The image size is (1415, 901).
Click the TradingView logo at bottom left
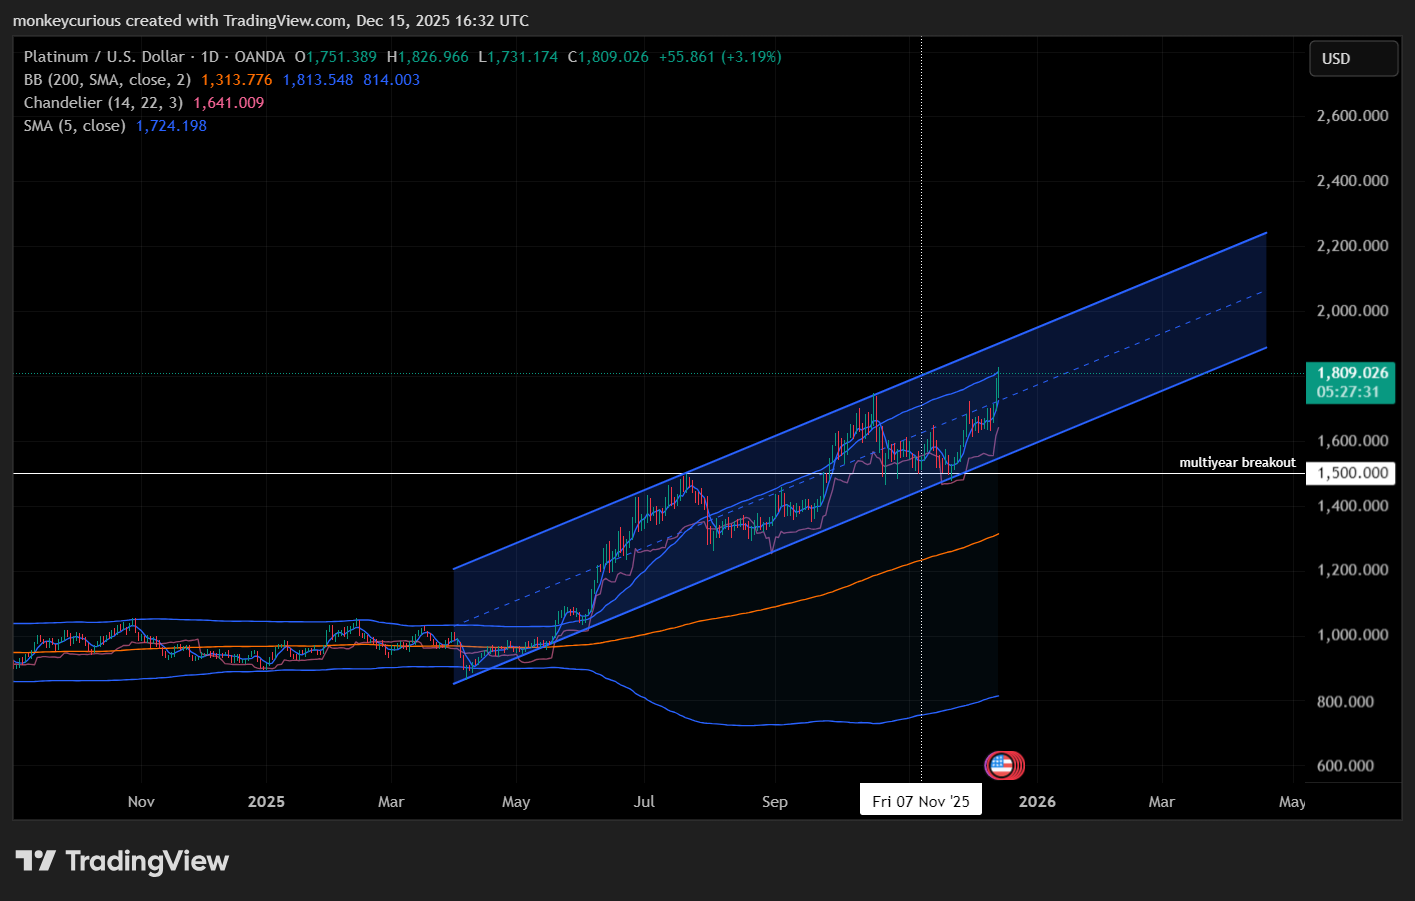pos(122,861)
